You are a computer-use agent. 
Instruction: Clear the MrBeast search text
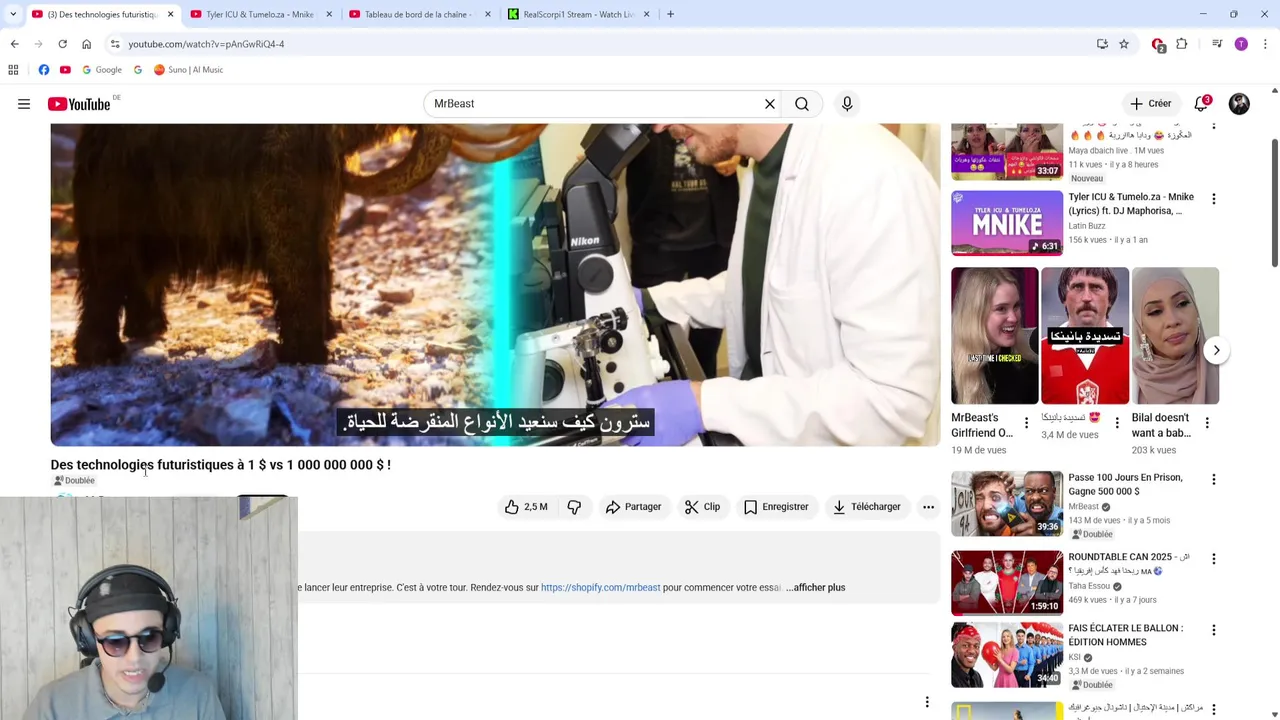(x=770, y=104)
